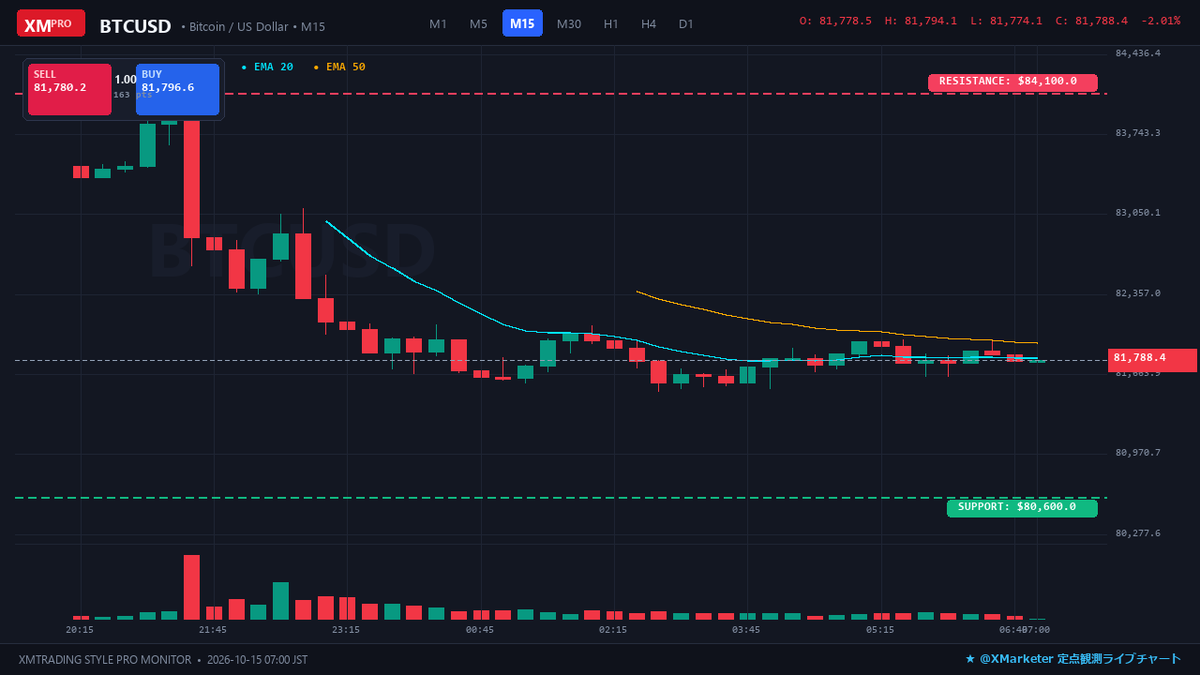Click the XM PRO logo
The height and width of the screenshot is (675, 1200).
click(x=50, y=23)
